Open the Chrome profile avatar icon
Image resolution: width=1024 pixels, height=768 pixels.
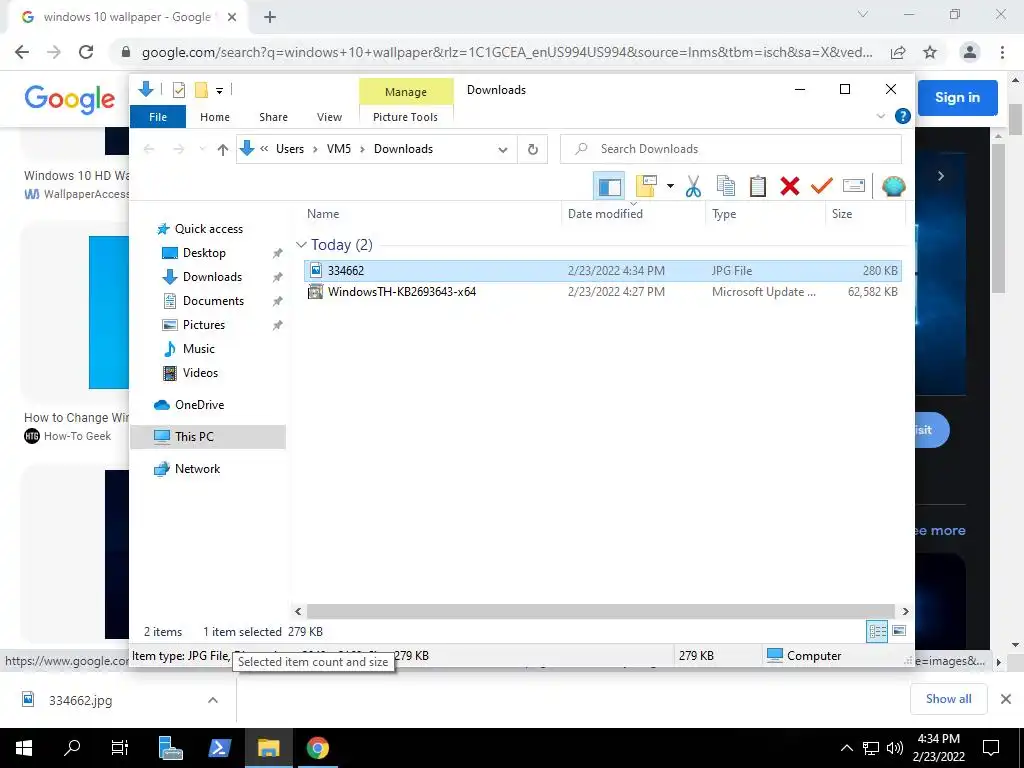click(970, 52)
